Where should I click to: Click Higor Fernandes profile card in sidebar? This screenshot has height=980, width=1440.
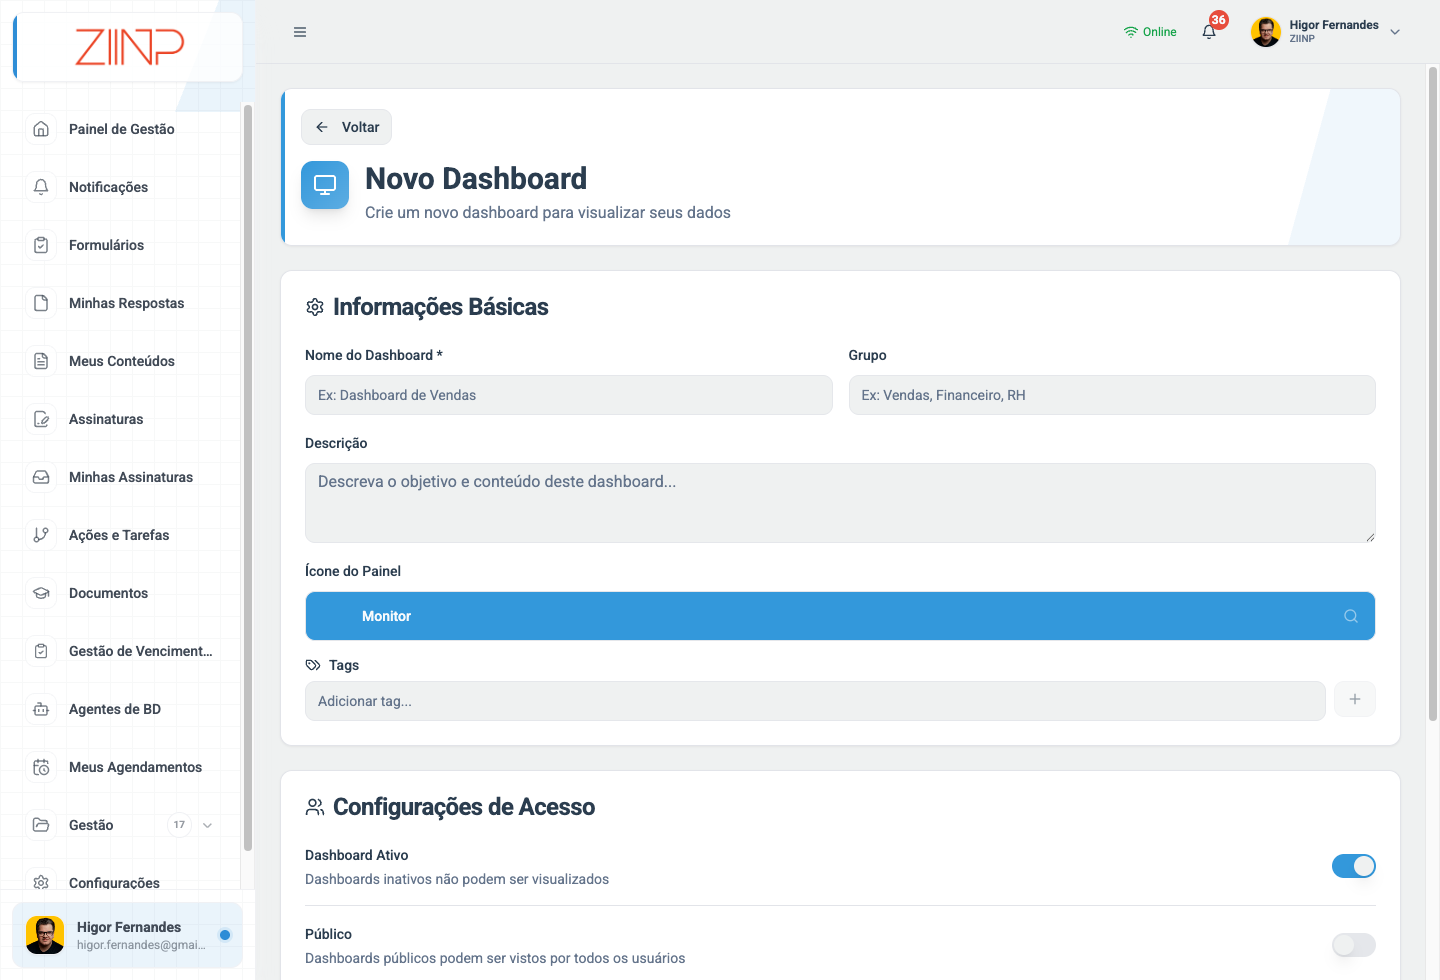pyautogui.click(x=128, y=935)
